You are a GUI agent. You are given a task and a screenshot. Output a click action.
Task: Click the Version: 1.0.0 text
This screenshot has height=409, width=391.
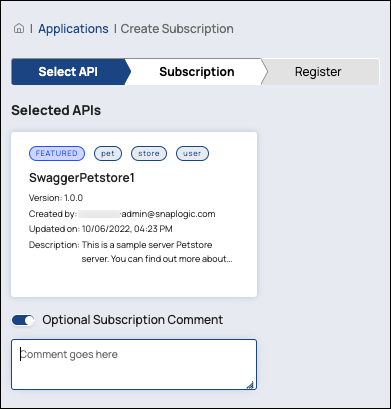click(56, 198)
